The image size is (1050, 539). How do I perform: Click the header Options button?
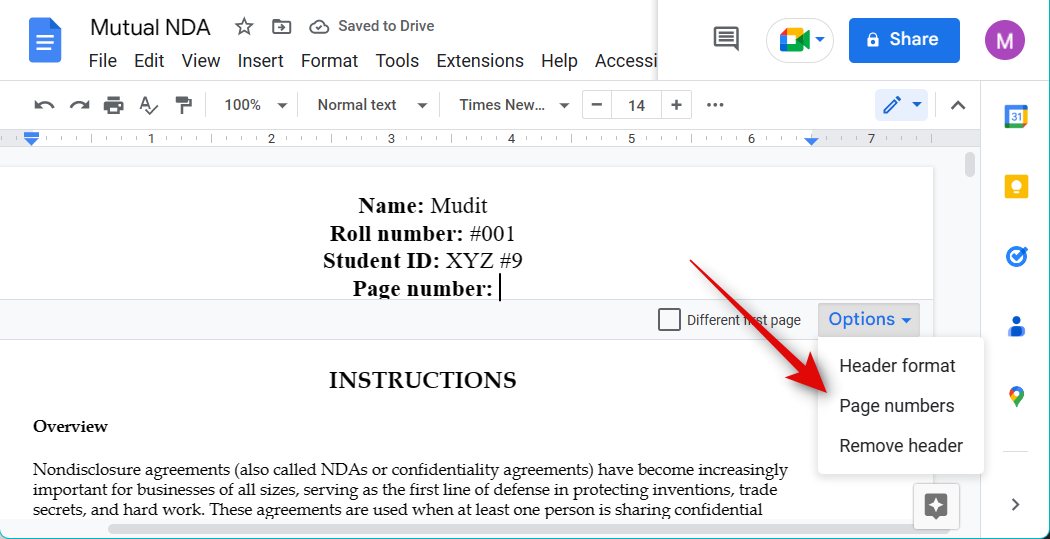(x=869, y=320)
